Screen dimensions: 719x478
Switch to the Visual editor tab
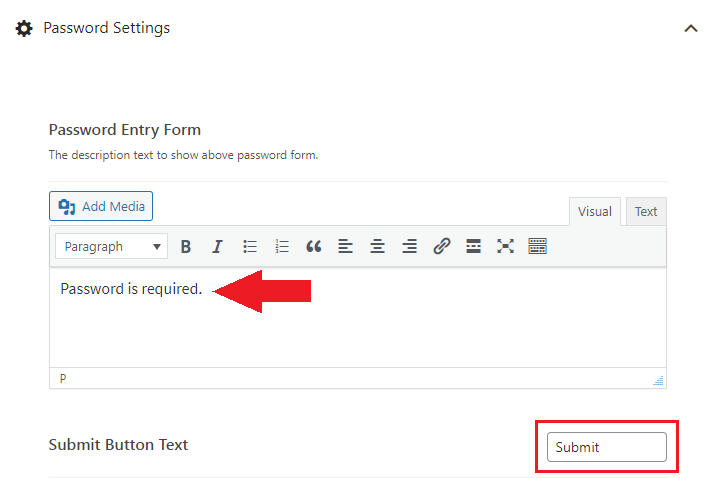coord(595,211)
